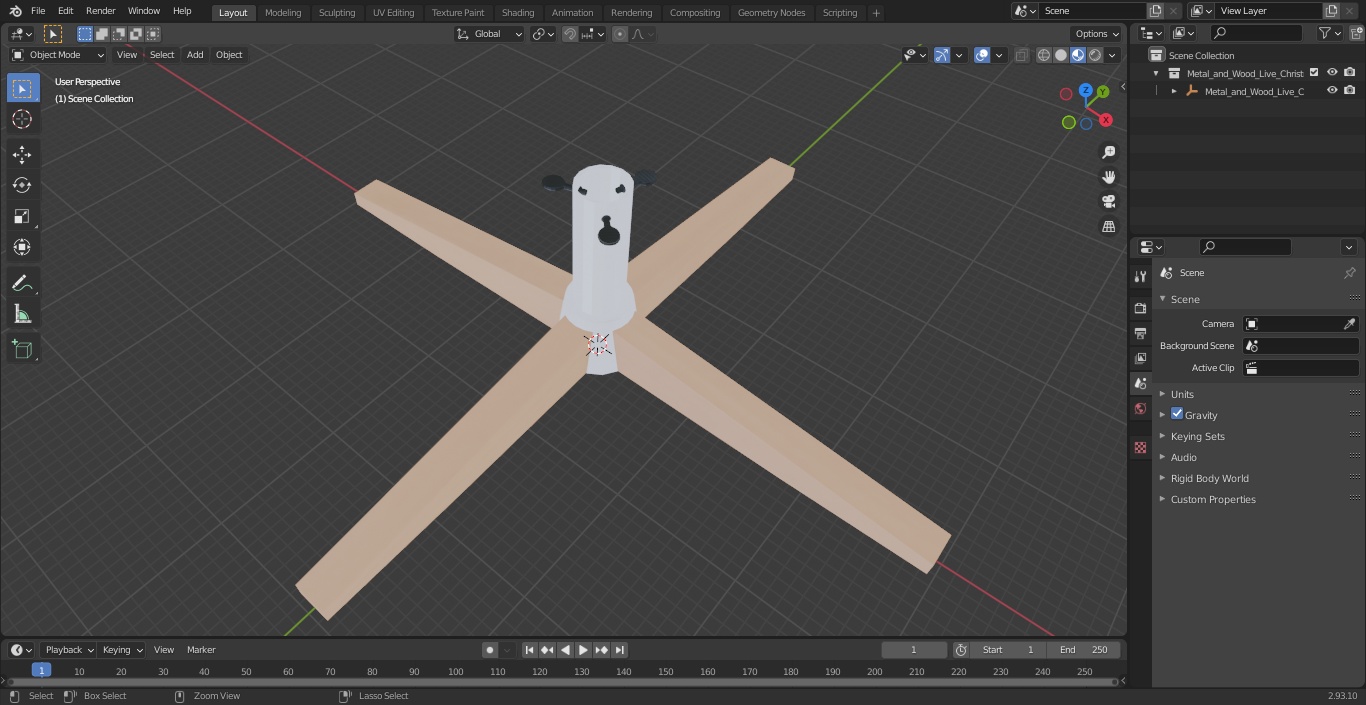Toggle the camera view icon
The image size is (1366, 705).
(1108, 202)
